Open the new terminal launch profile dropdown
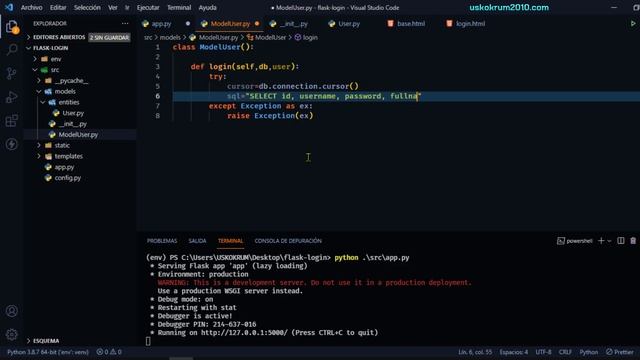The height and width of the screenshot is (360, 640). point(609,241)
